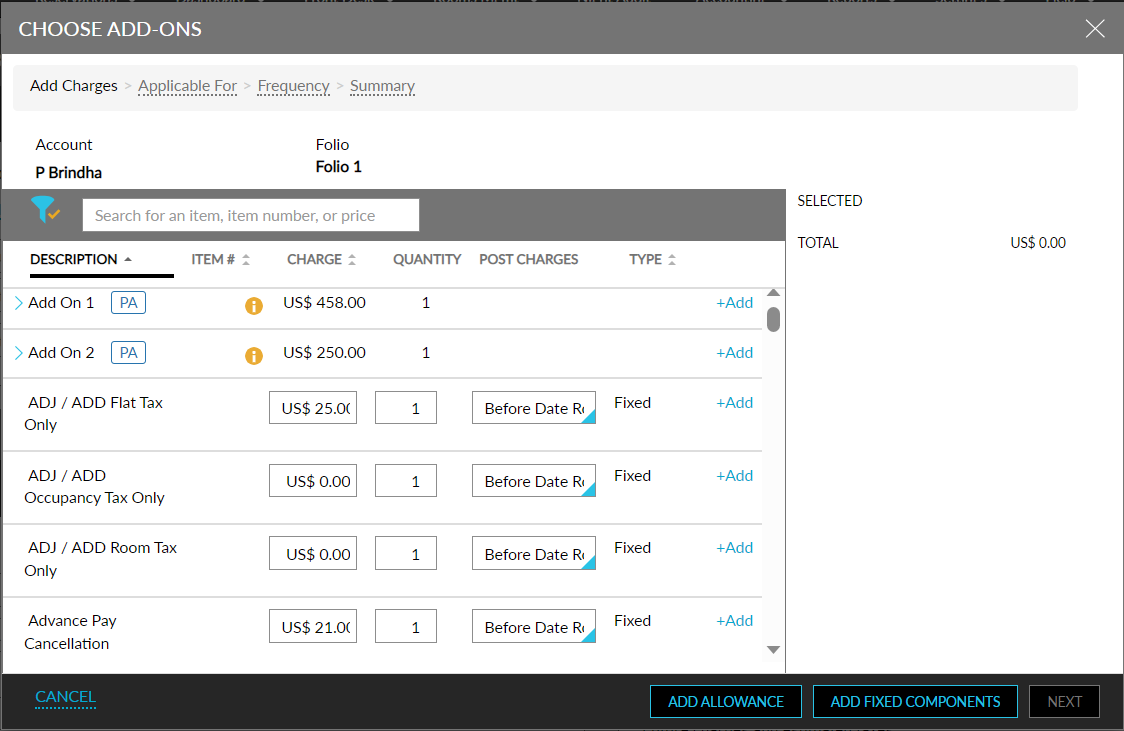The image size is (1124, 731).
Task: Click +Add next to Advance Pay Cancellation
Action: [735, 620]
